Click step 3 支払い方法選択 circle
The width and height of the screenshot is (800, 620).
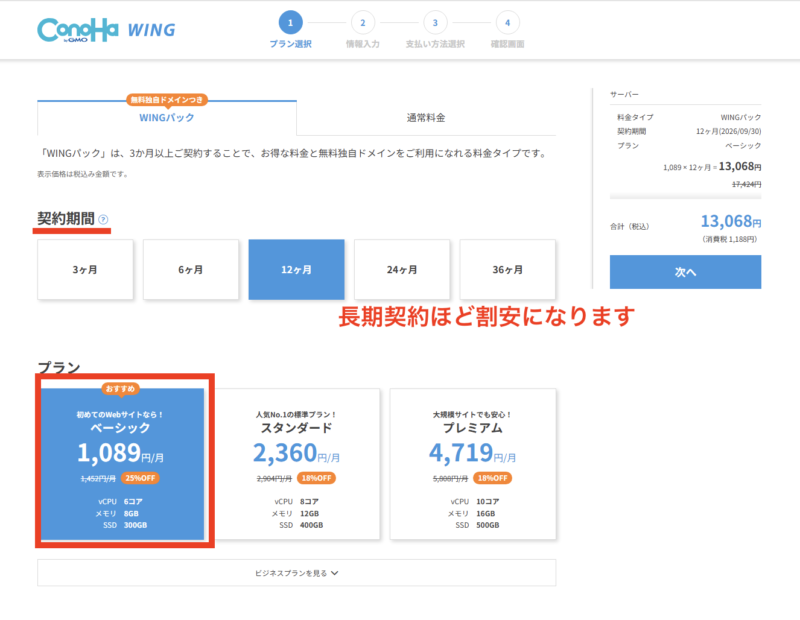tap(434, 21)
